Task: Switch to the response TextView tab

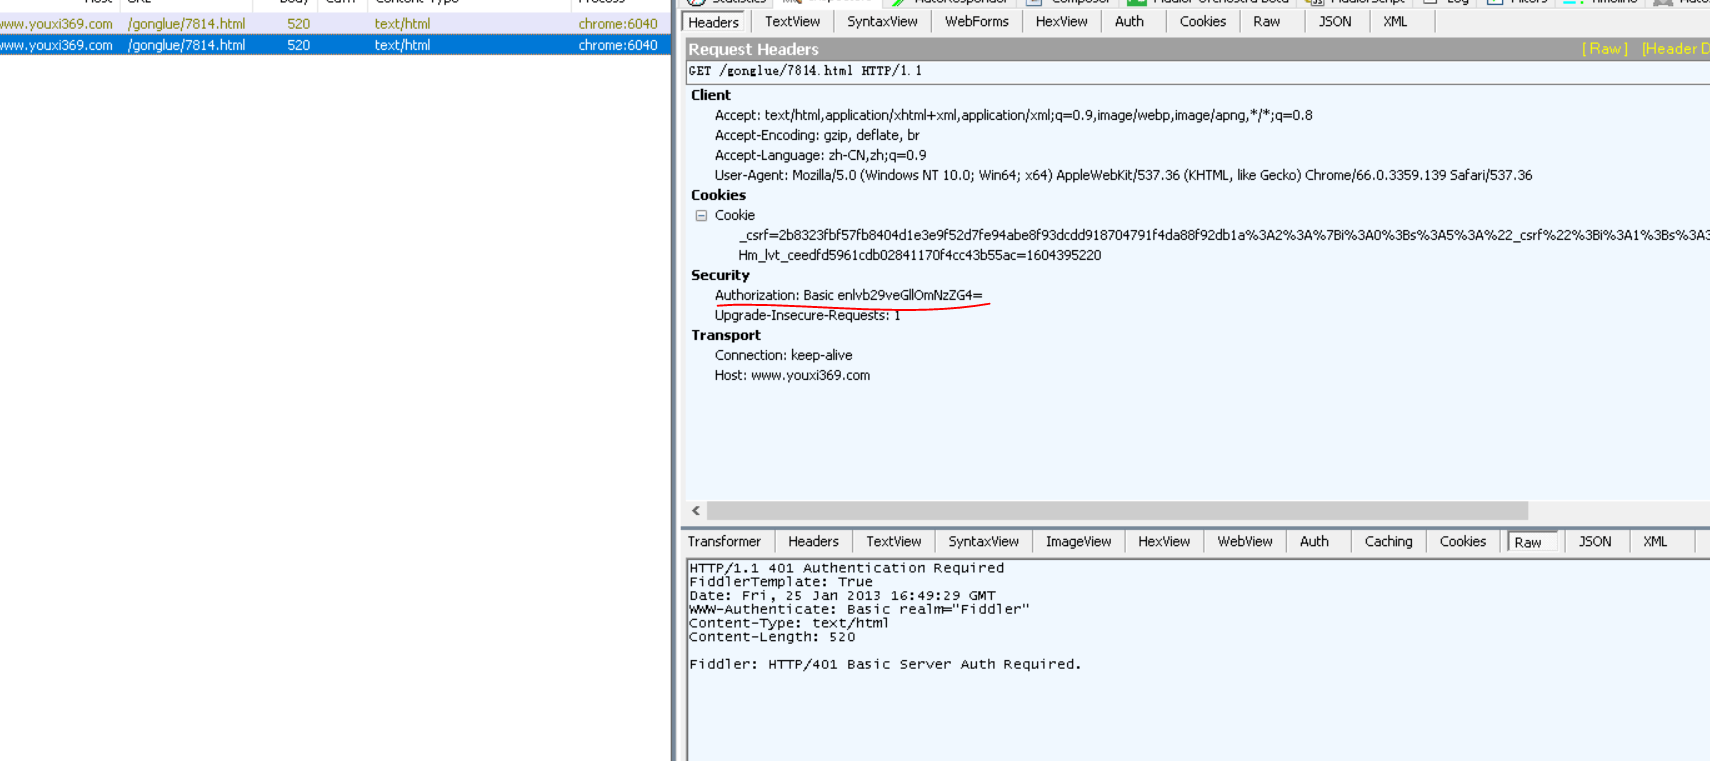Action: click(x=893, y=542)
